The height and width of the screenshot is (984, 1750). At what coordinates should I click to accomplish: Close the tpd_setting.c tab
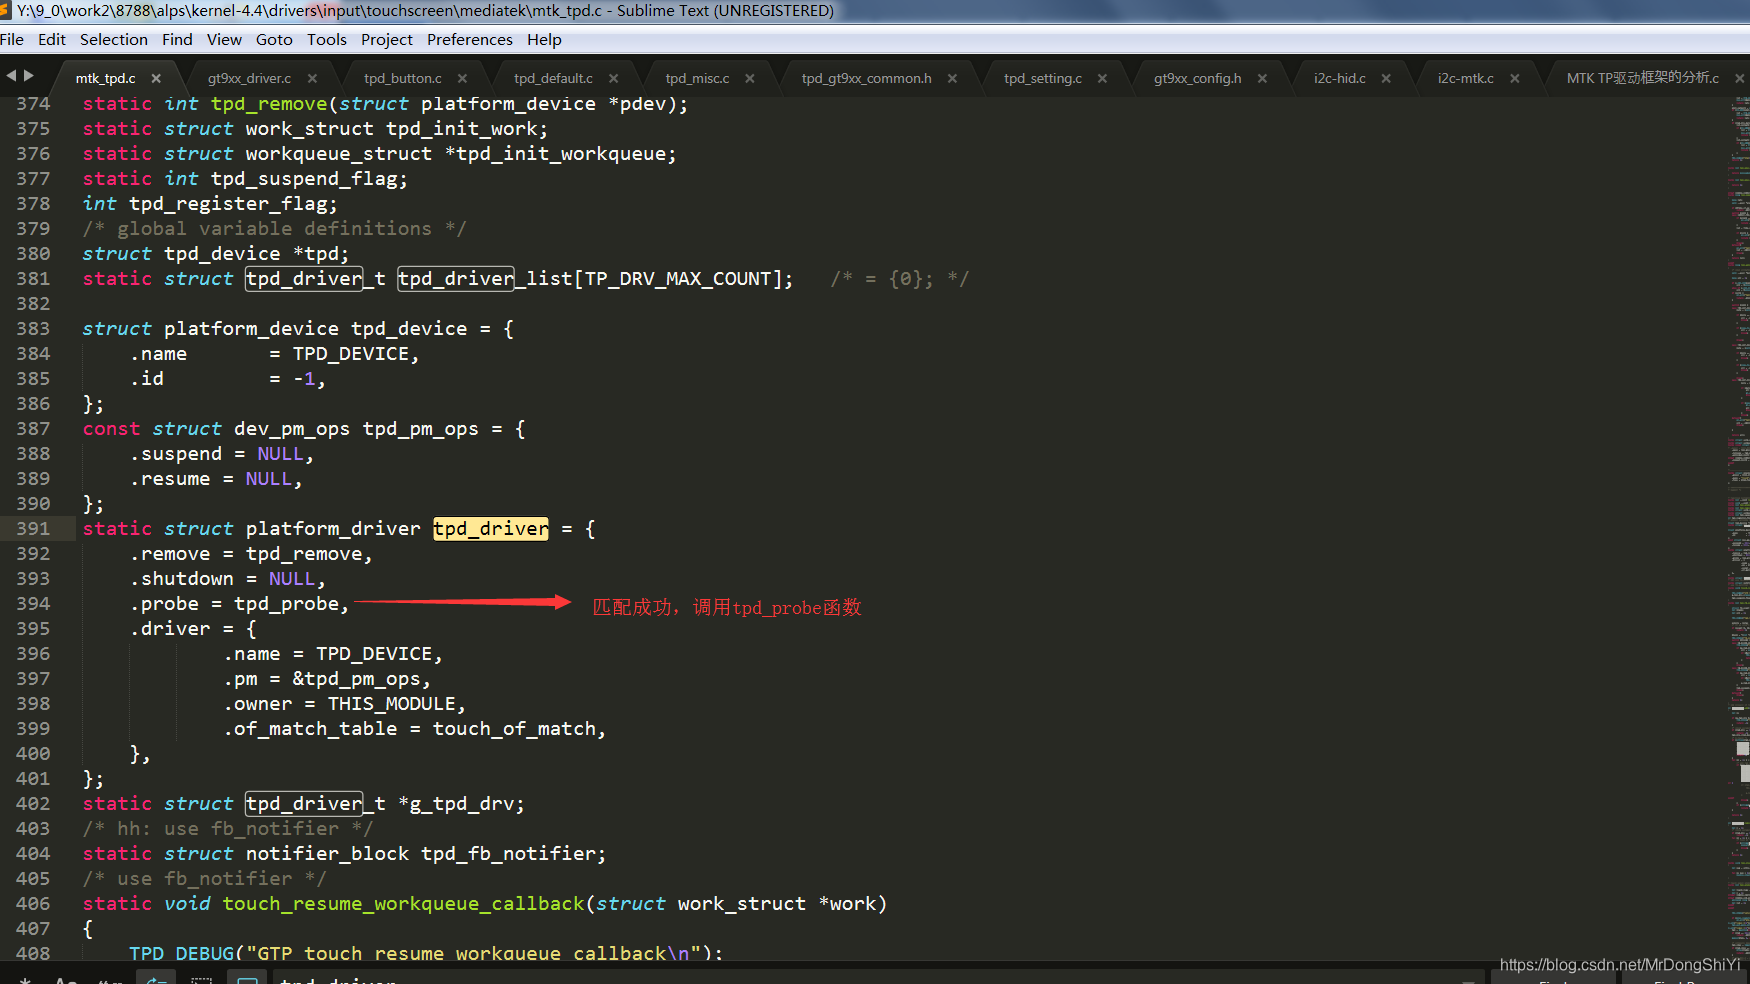(x=1102, y=78)
